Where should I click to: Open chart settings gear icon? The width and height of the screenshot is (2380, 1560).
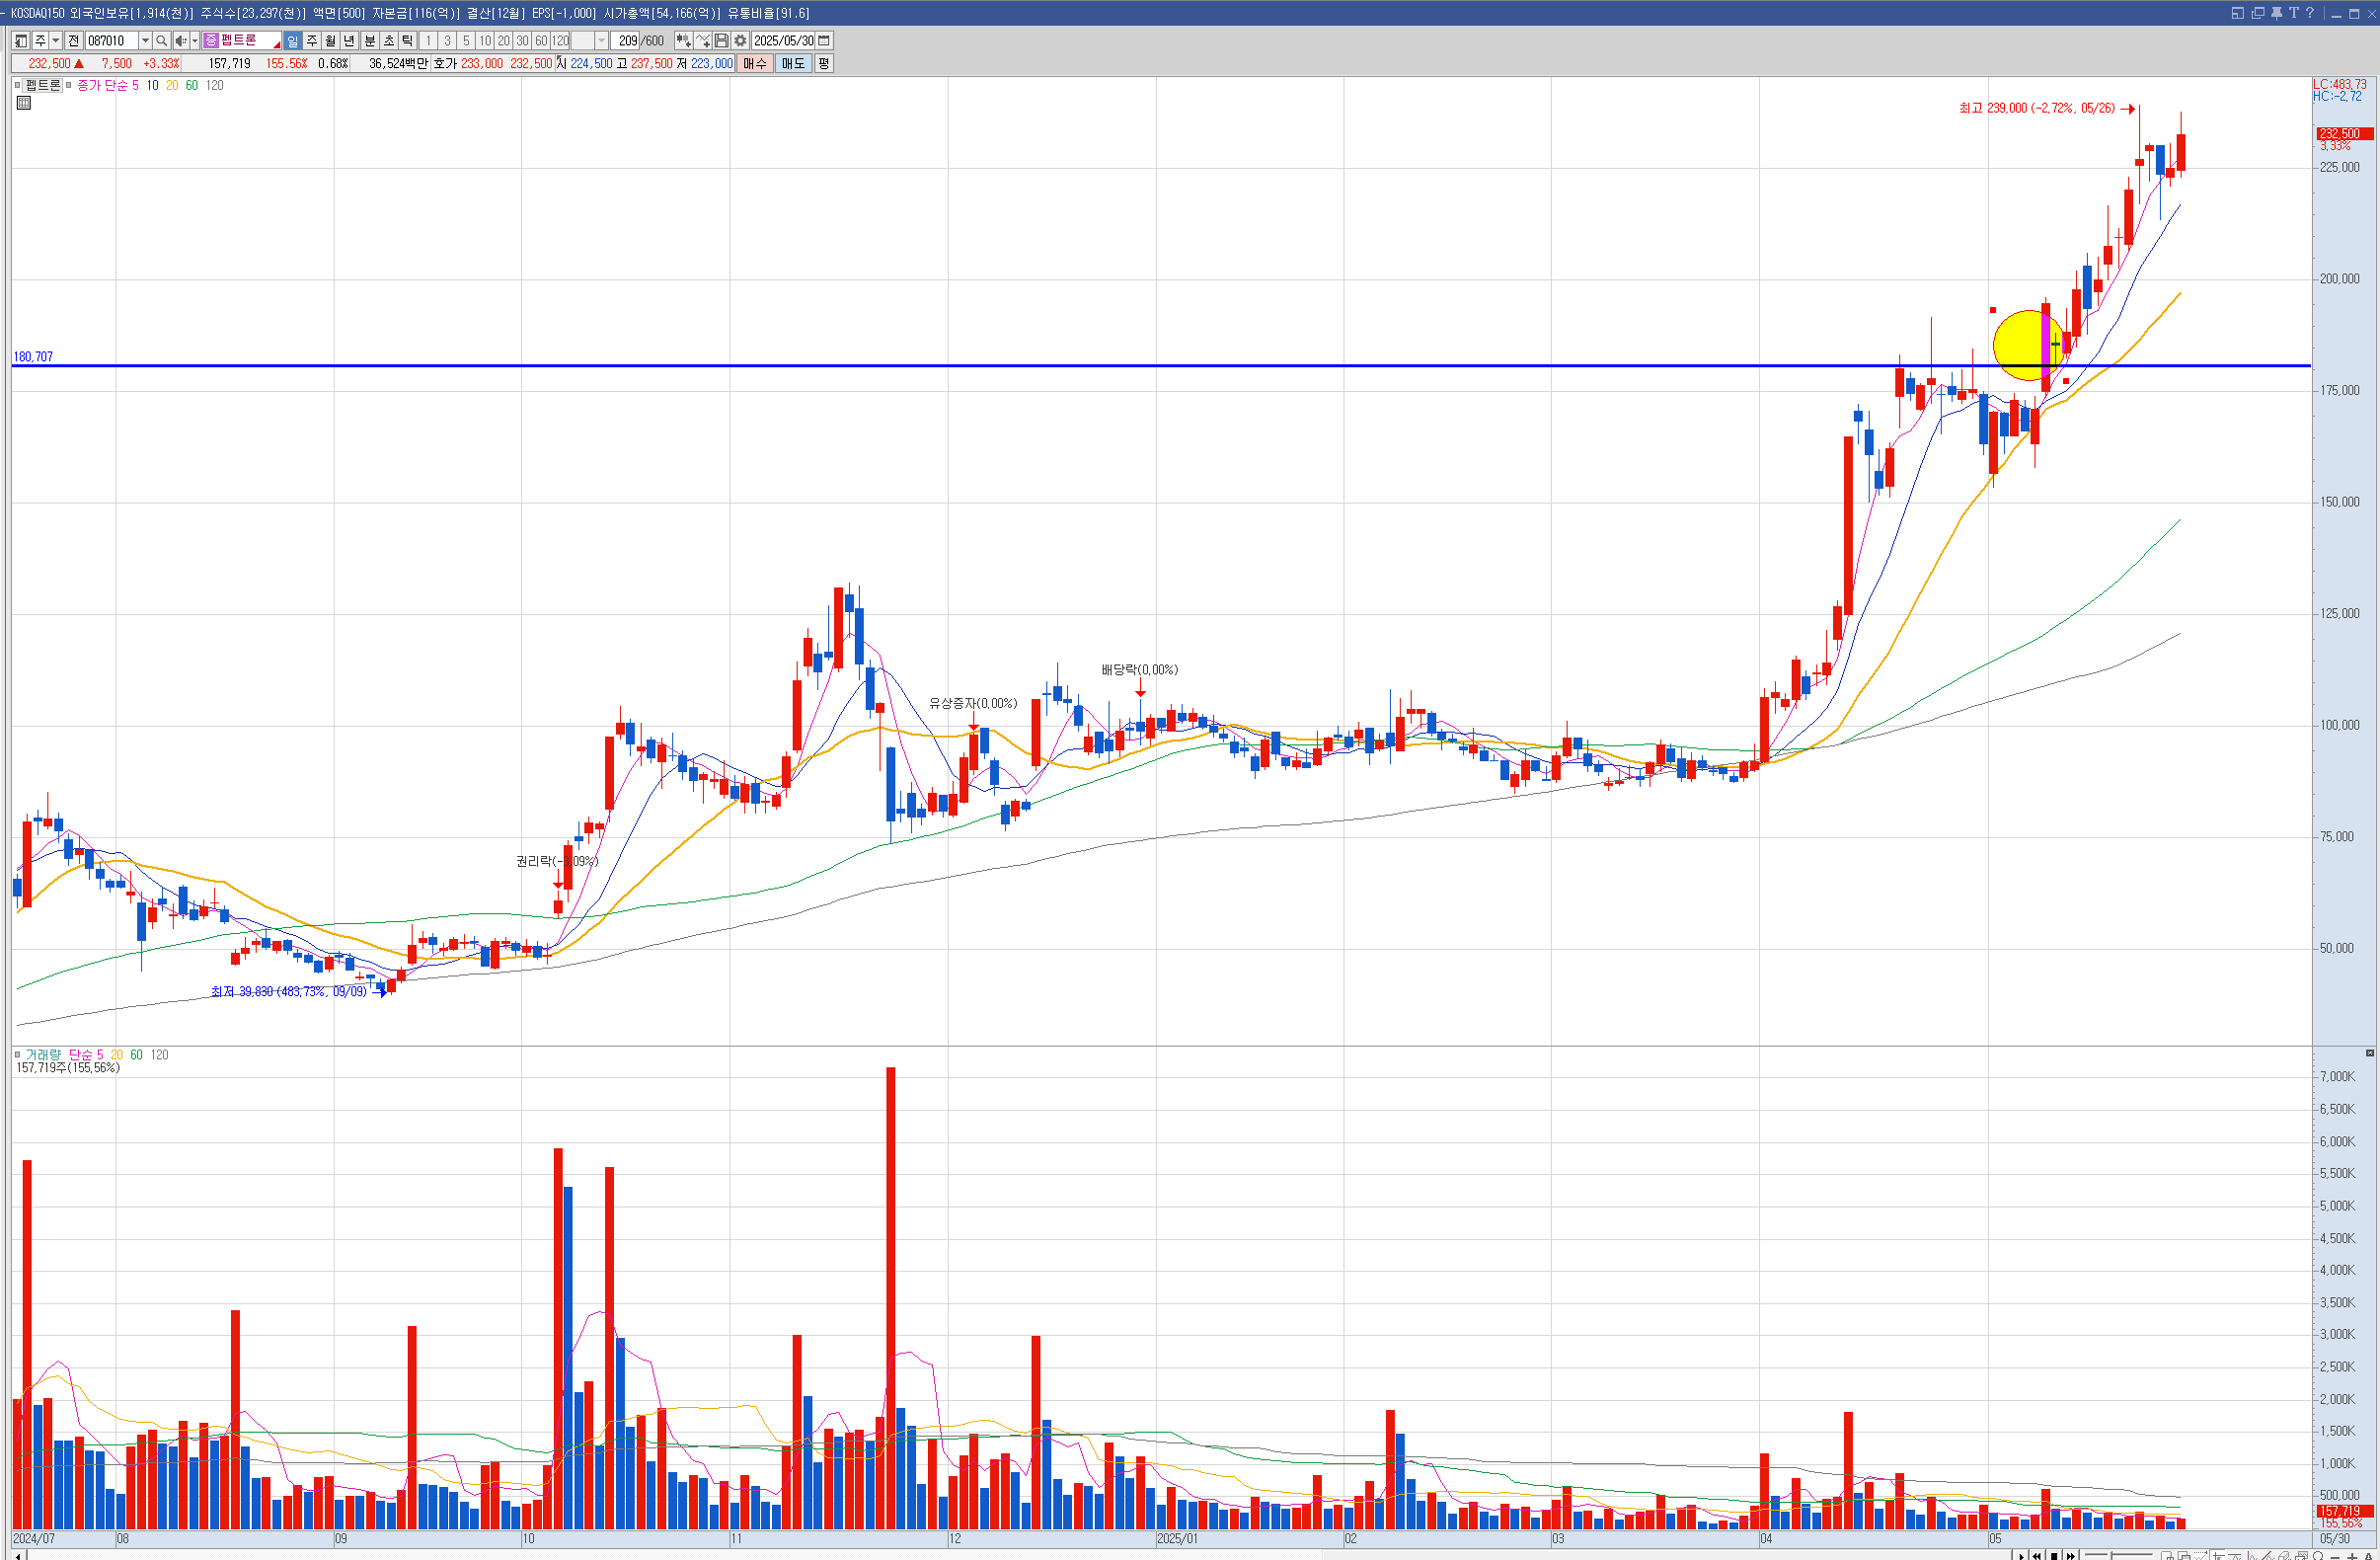(740, 41)
